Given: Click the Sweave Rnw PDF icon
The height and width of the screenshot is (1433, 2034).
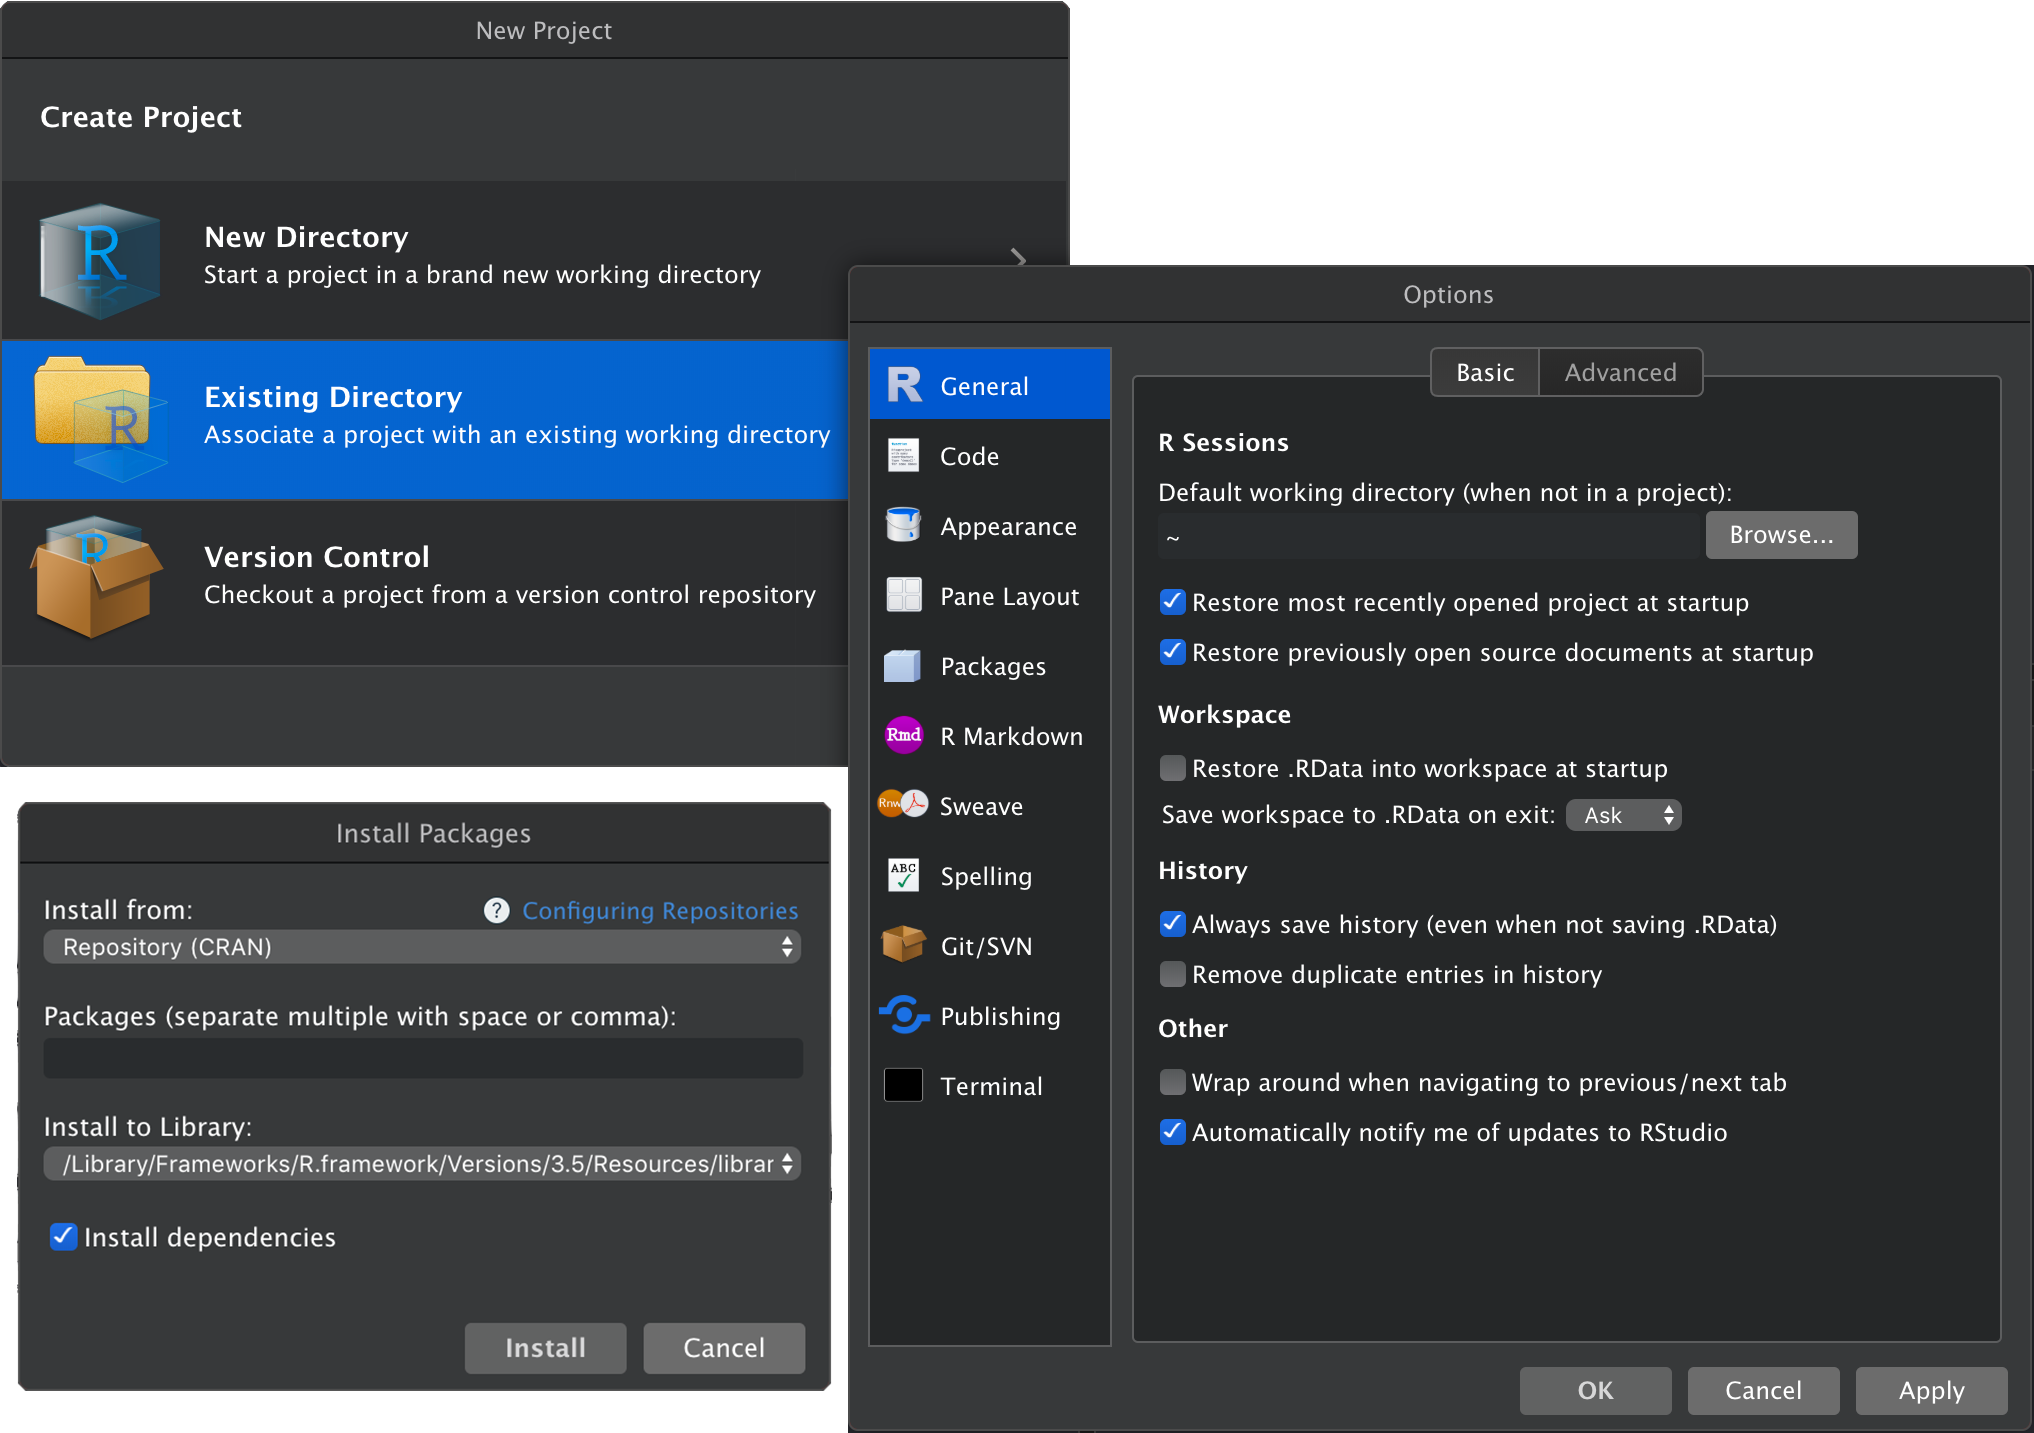Looking at the screenshot, I should click(903, 803).
